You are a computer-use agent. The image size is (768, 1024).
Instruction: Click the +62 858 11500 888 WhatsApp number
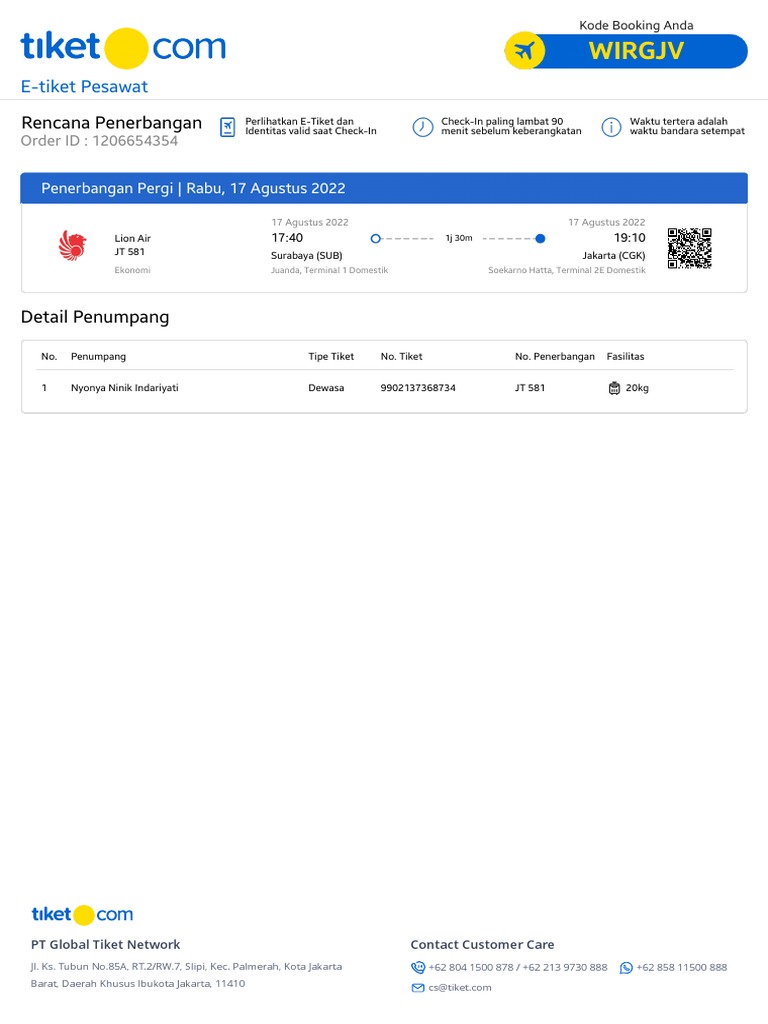click(682, 967)
